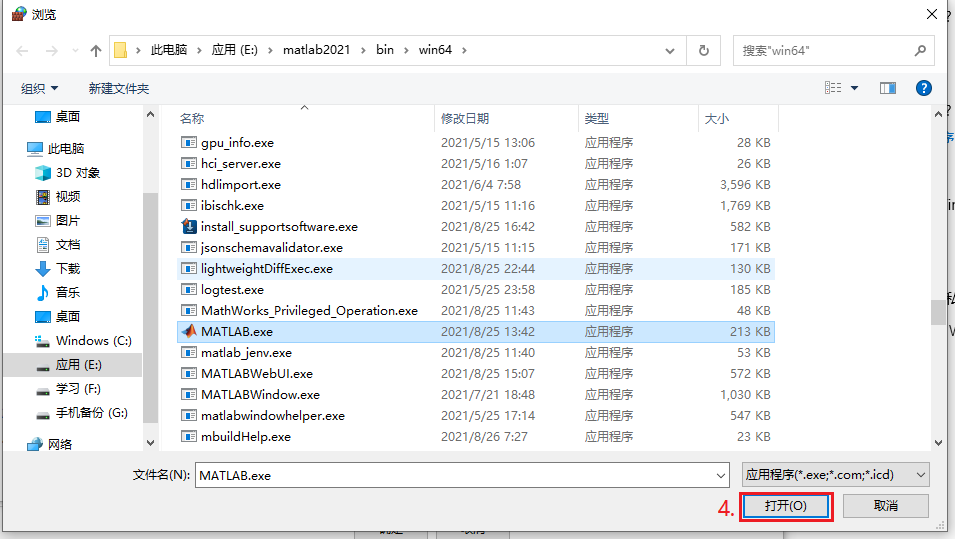
Task: Open recent locations dropdown arrow
Action: 76,51
